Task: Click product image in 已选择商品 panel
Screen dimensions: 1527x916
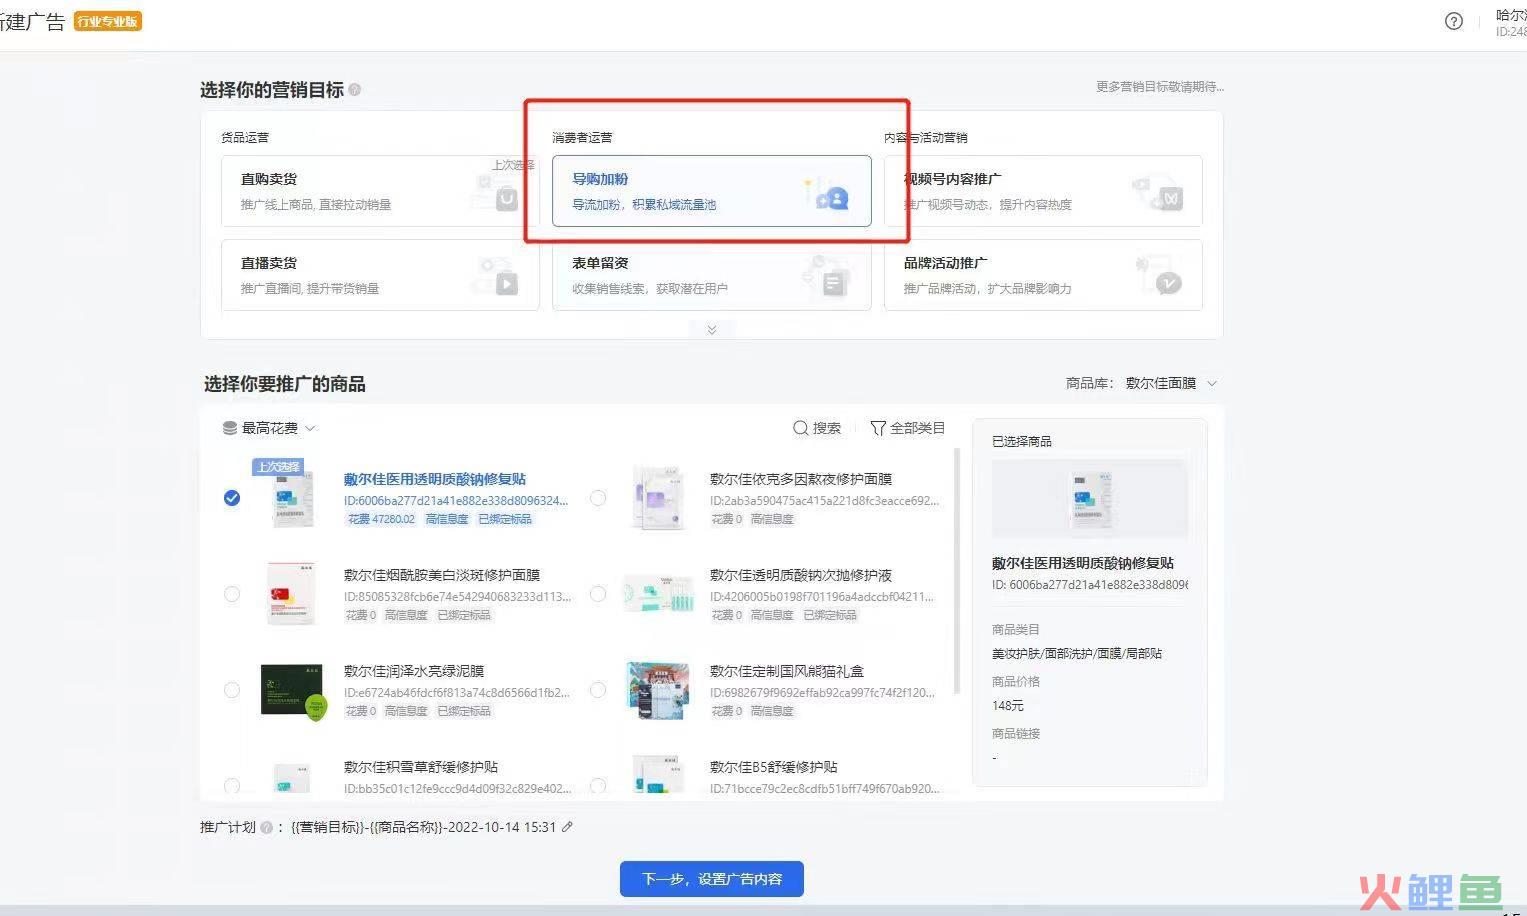Action: [x=1089, y=499]
